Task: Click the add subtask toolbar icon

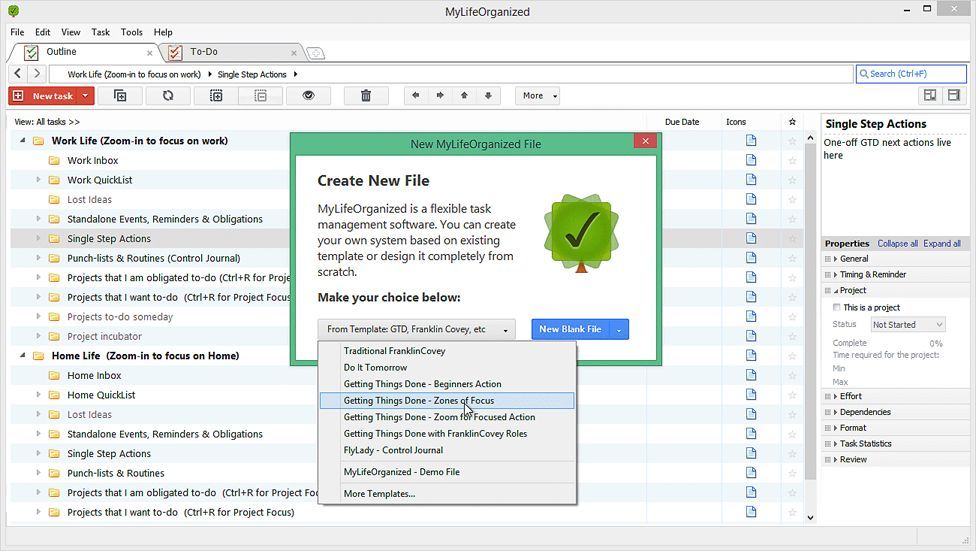Action: click(120, 96)
